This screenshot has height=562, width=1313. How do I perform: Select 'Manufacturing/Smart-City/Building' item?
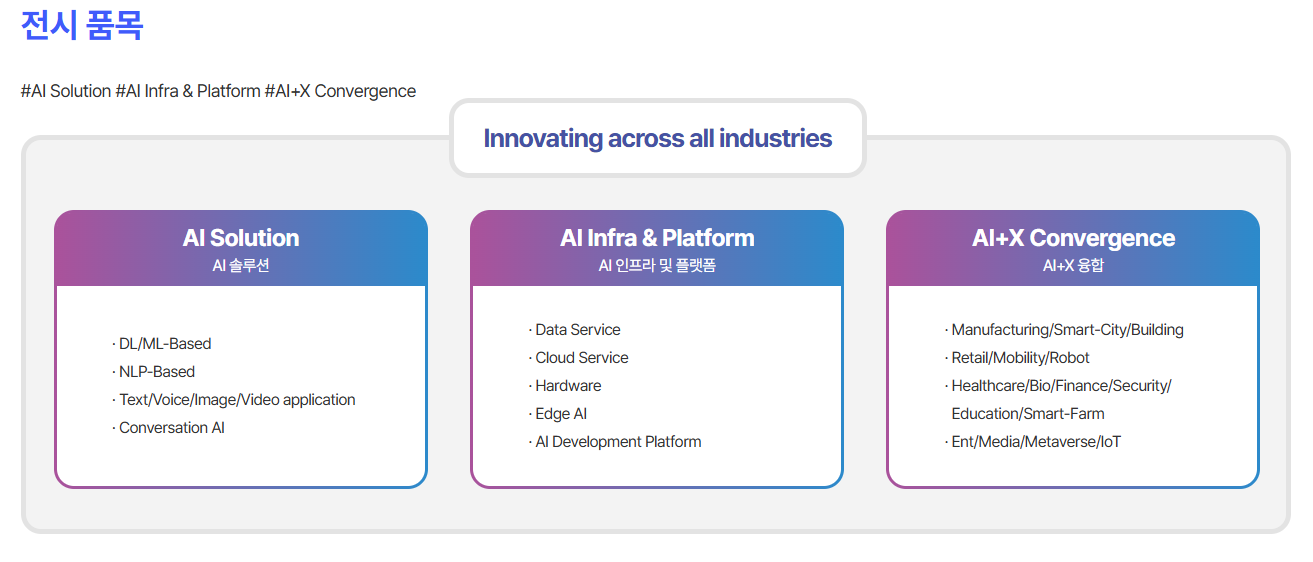tap(1064, 330)
